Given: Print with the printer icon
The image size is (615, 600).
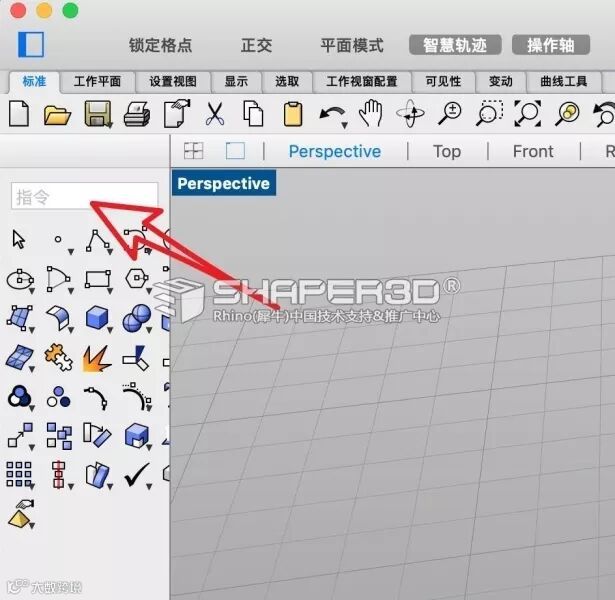Looking at the screenshot, I should tap(136, 114).
